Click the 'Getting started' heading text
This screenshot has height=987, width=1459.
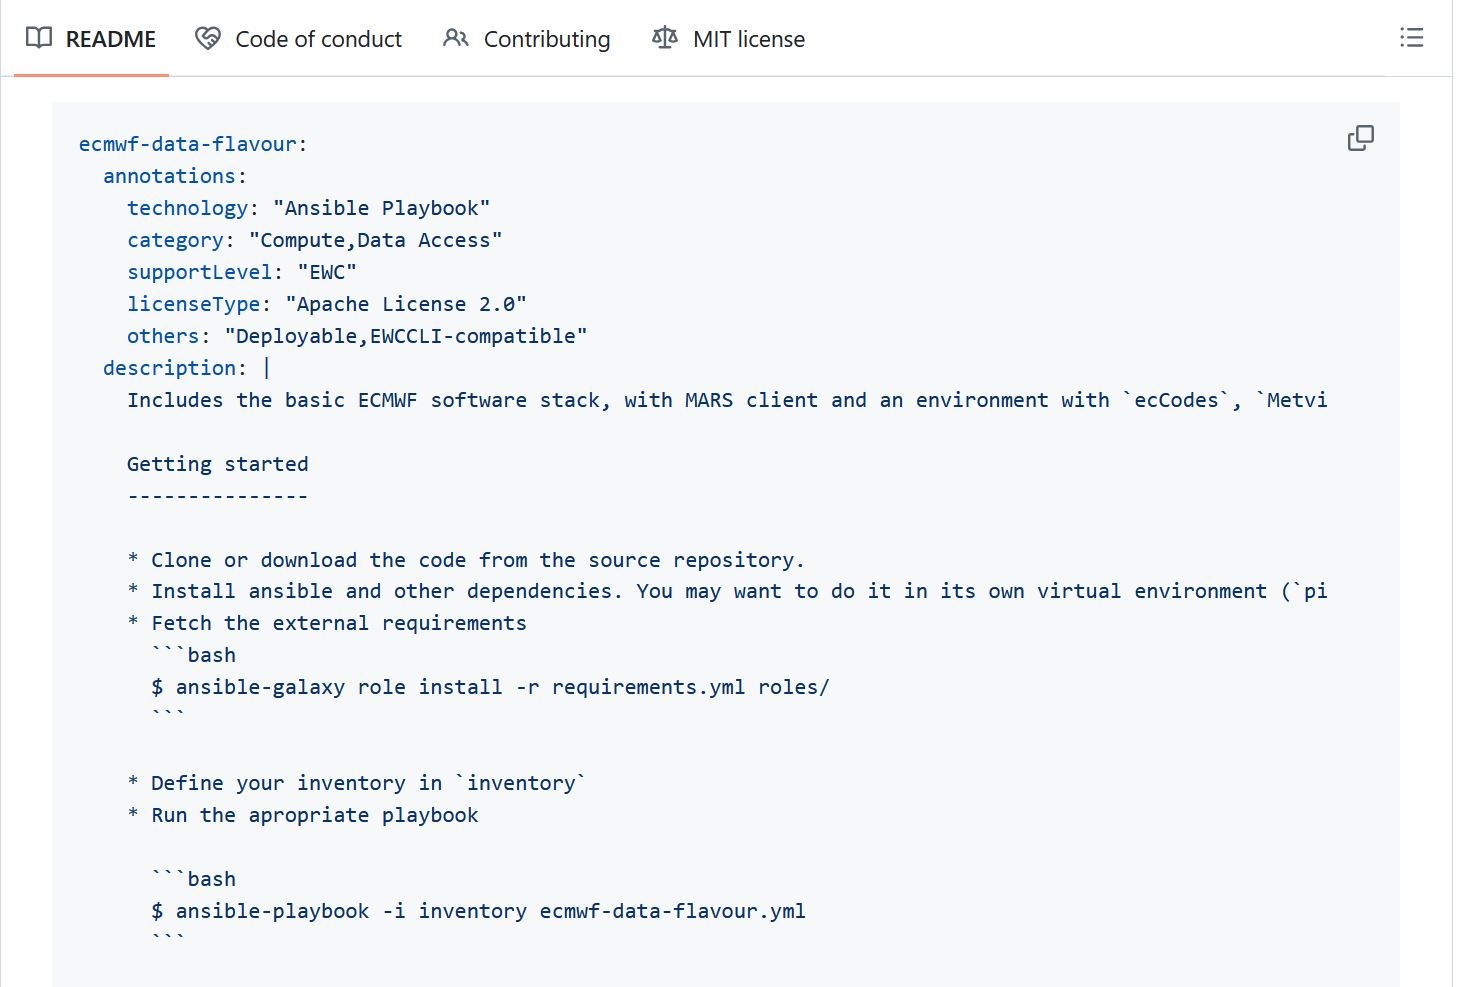(x=218, y=464)
